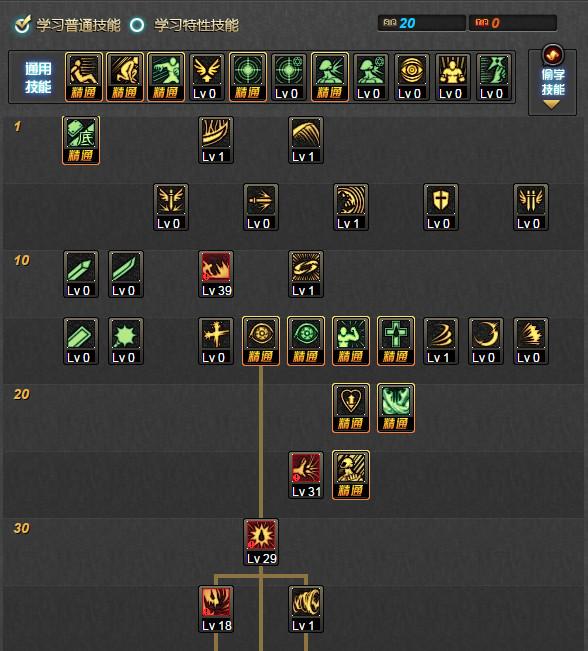Click the red hand-strike skill at Lv 31
Viewport: 588px width, 651px height.
point(306,475)
